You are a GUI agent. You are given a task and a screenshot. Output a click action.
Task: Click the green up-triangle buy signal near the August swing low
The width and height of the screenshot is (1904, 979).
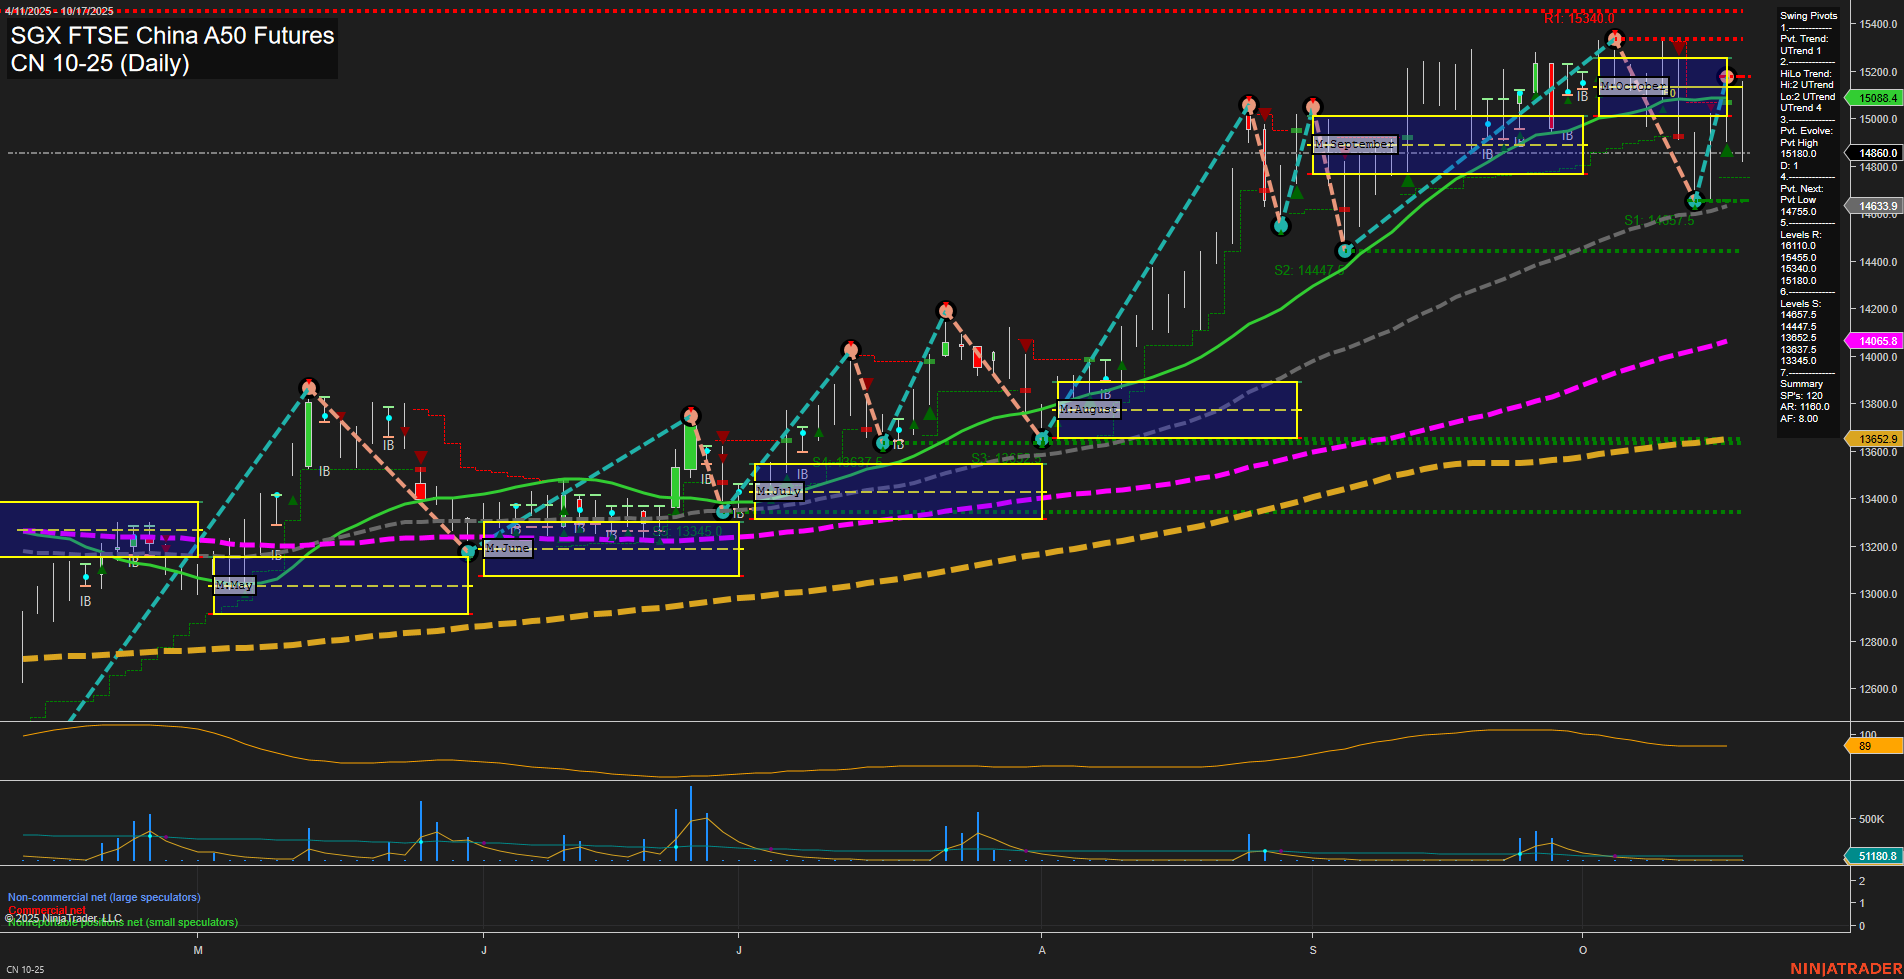(1122, 366)
